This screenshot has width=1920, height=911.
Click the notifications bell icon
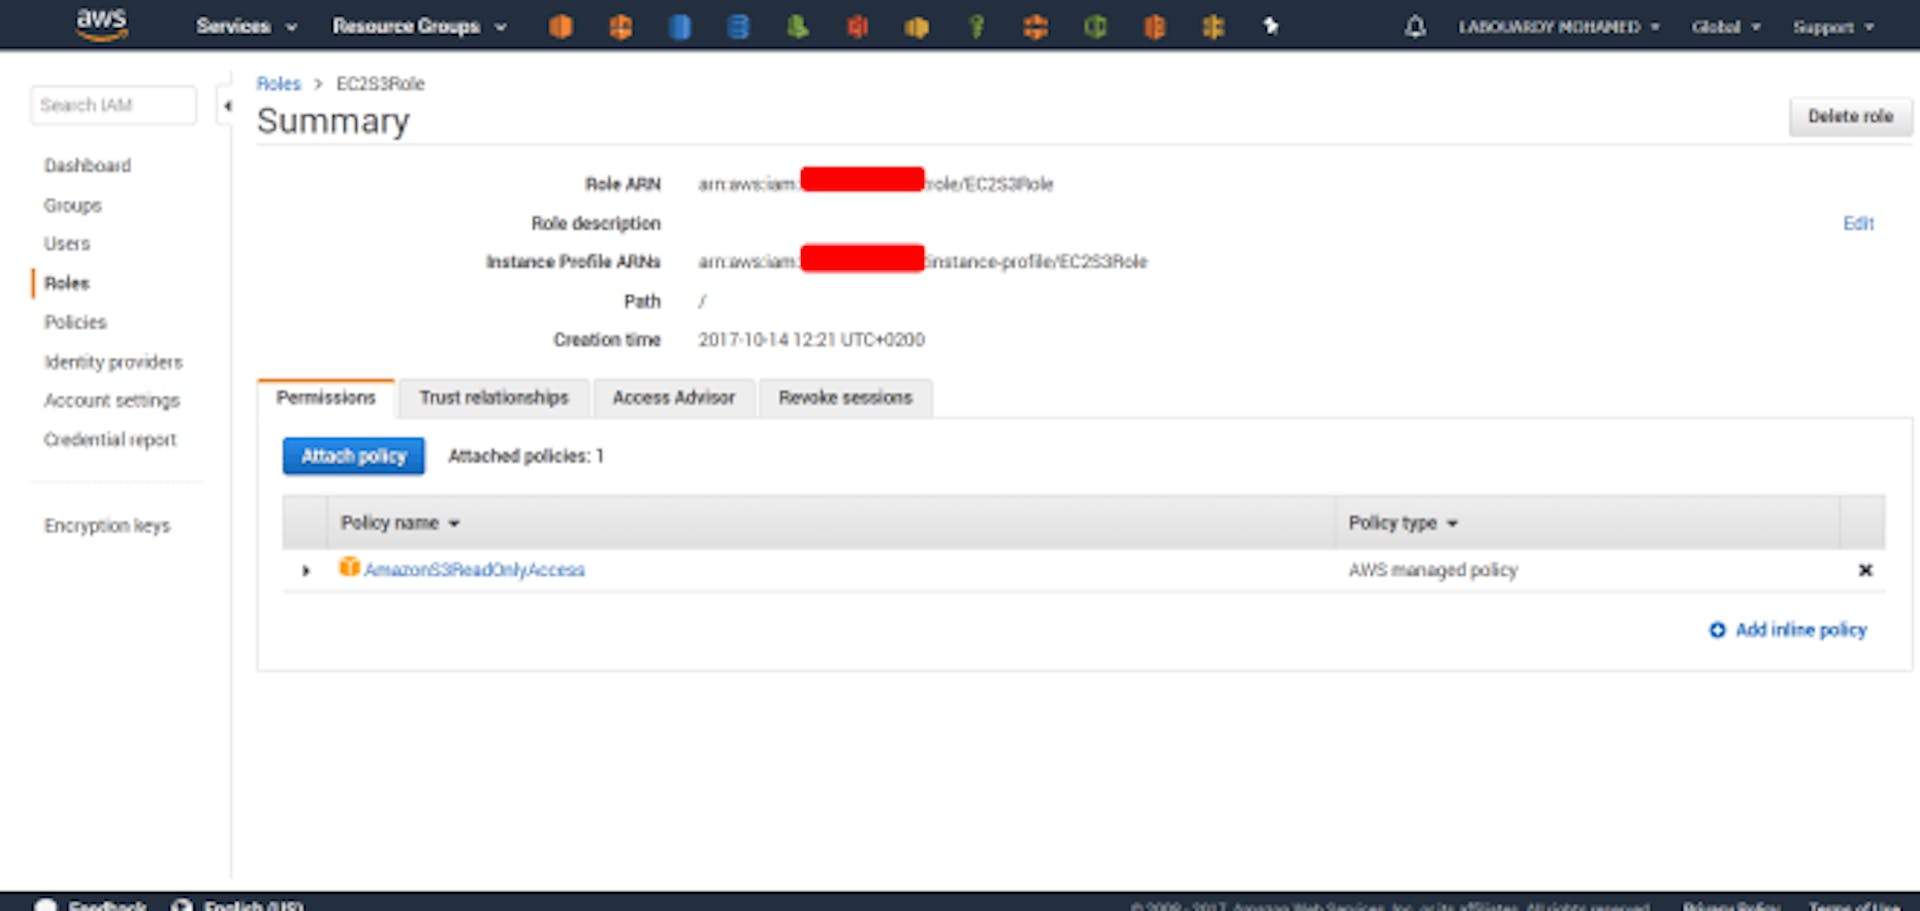click(x=1415, y=27)
